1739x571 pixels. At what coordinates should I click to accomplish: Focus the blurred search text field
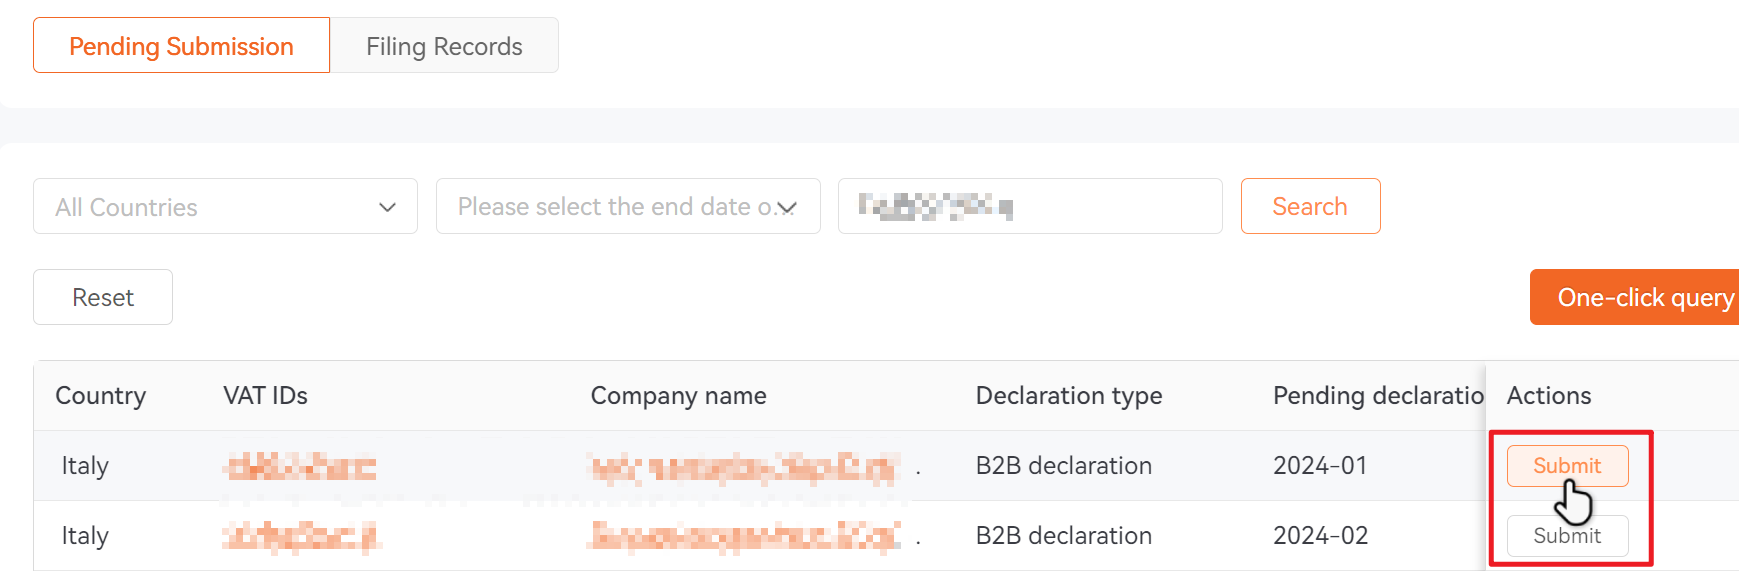1030,206
